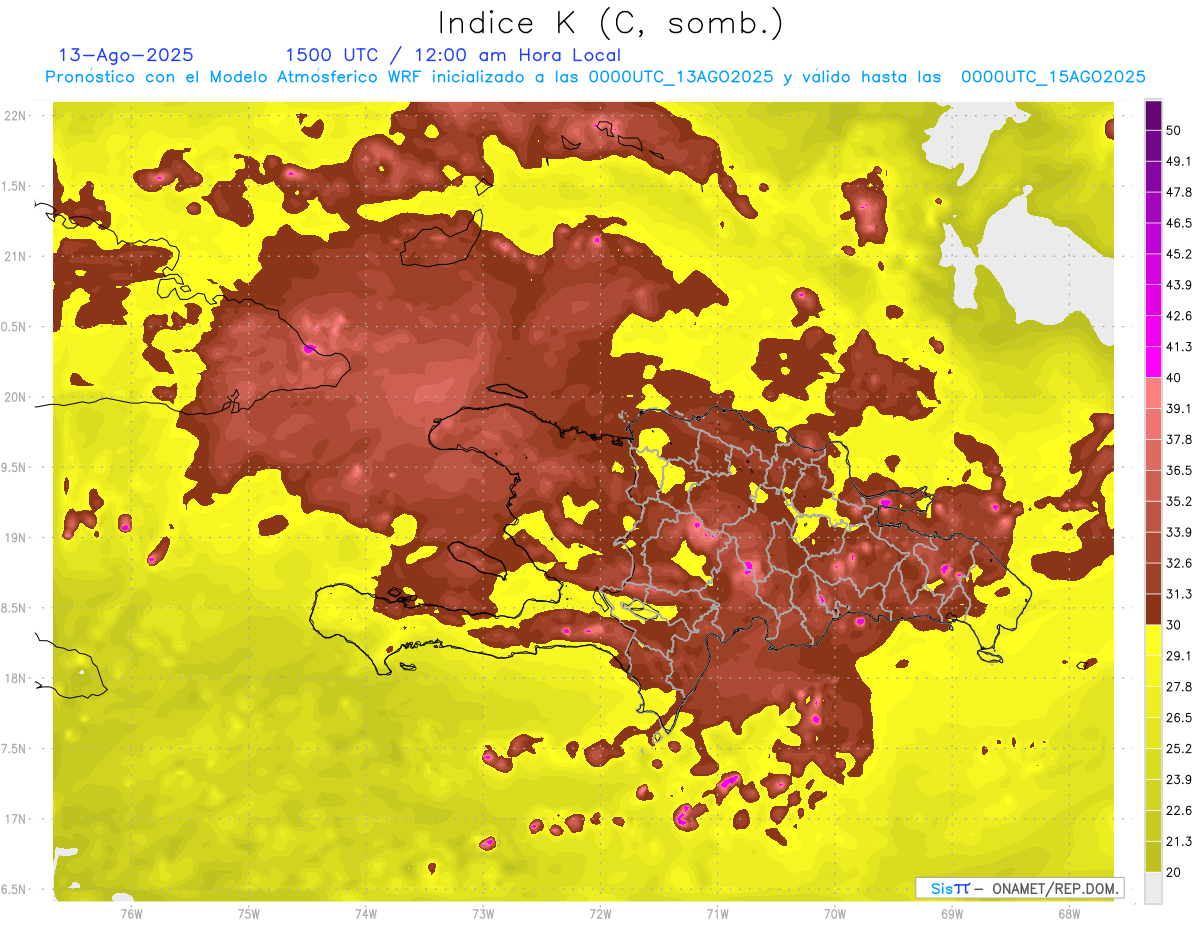Viewport: 1200px width, 927px height.
Task: Click the longitude label "73W"
Action: tap(483, 913)
